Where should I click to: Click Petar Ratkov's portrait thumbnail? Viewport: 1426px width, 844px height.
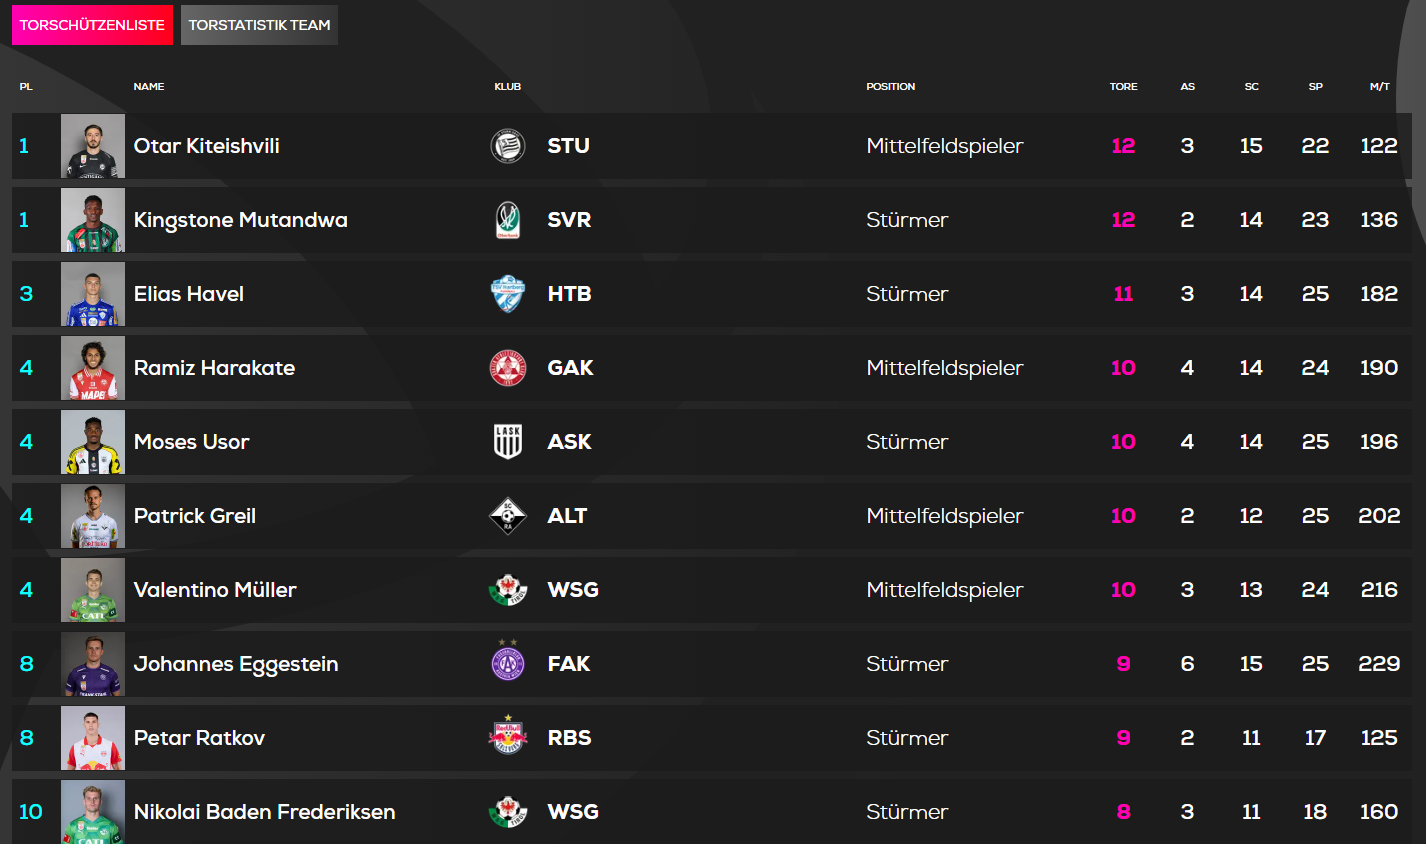tap(93, 738)
